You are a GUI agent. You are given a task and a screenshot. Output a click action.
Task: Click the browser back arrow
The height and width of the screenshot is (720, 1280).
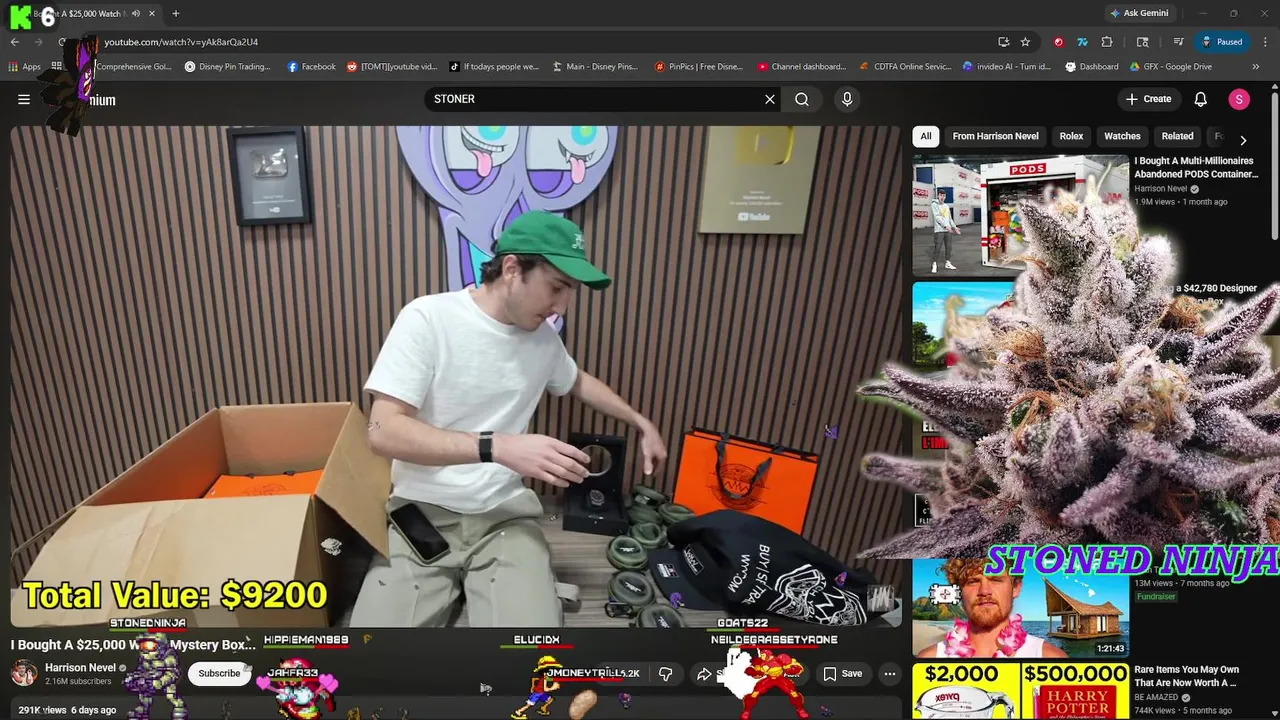click(x=15, y=42)
